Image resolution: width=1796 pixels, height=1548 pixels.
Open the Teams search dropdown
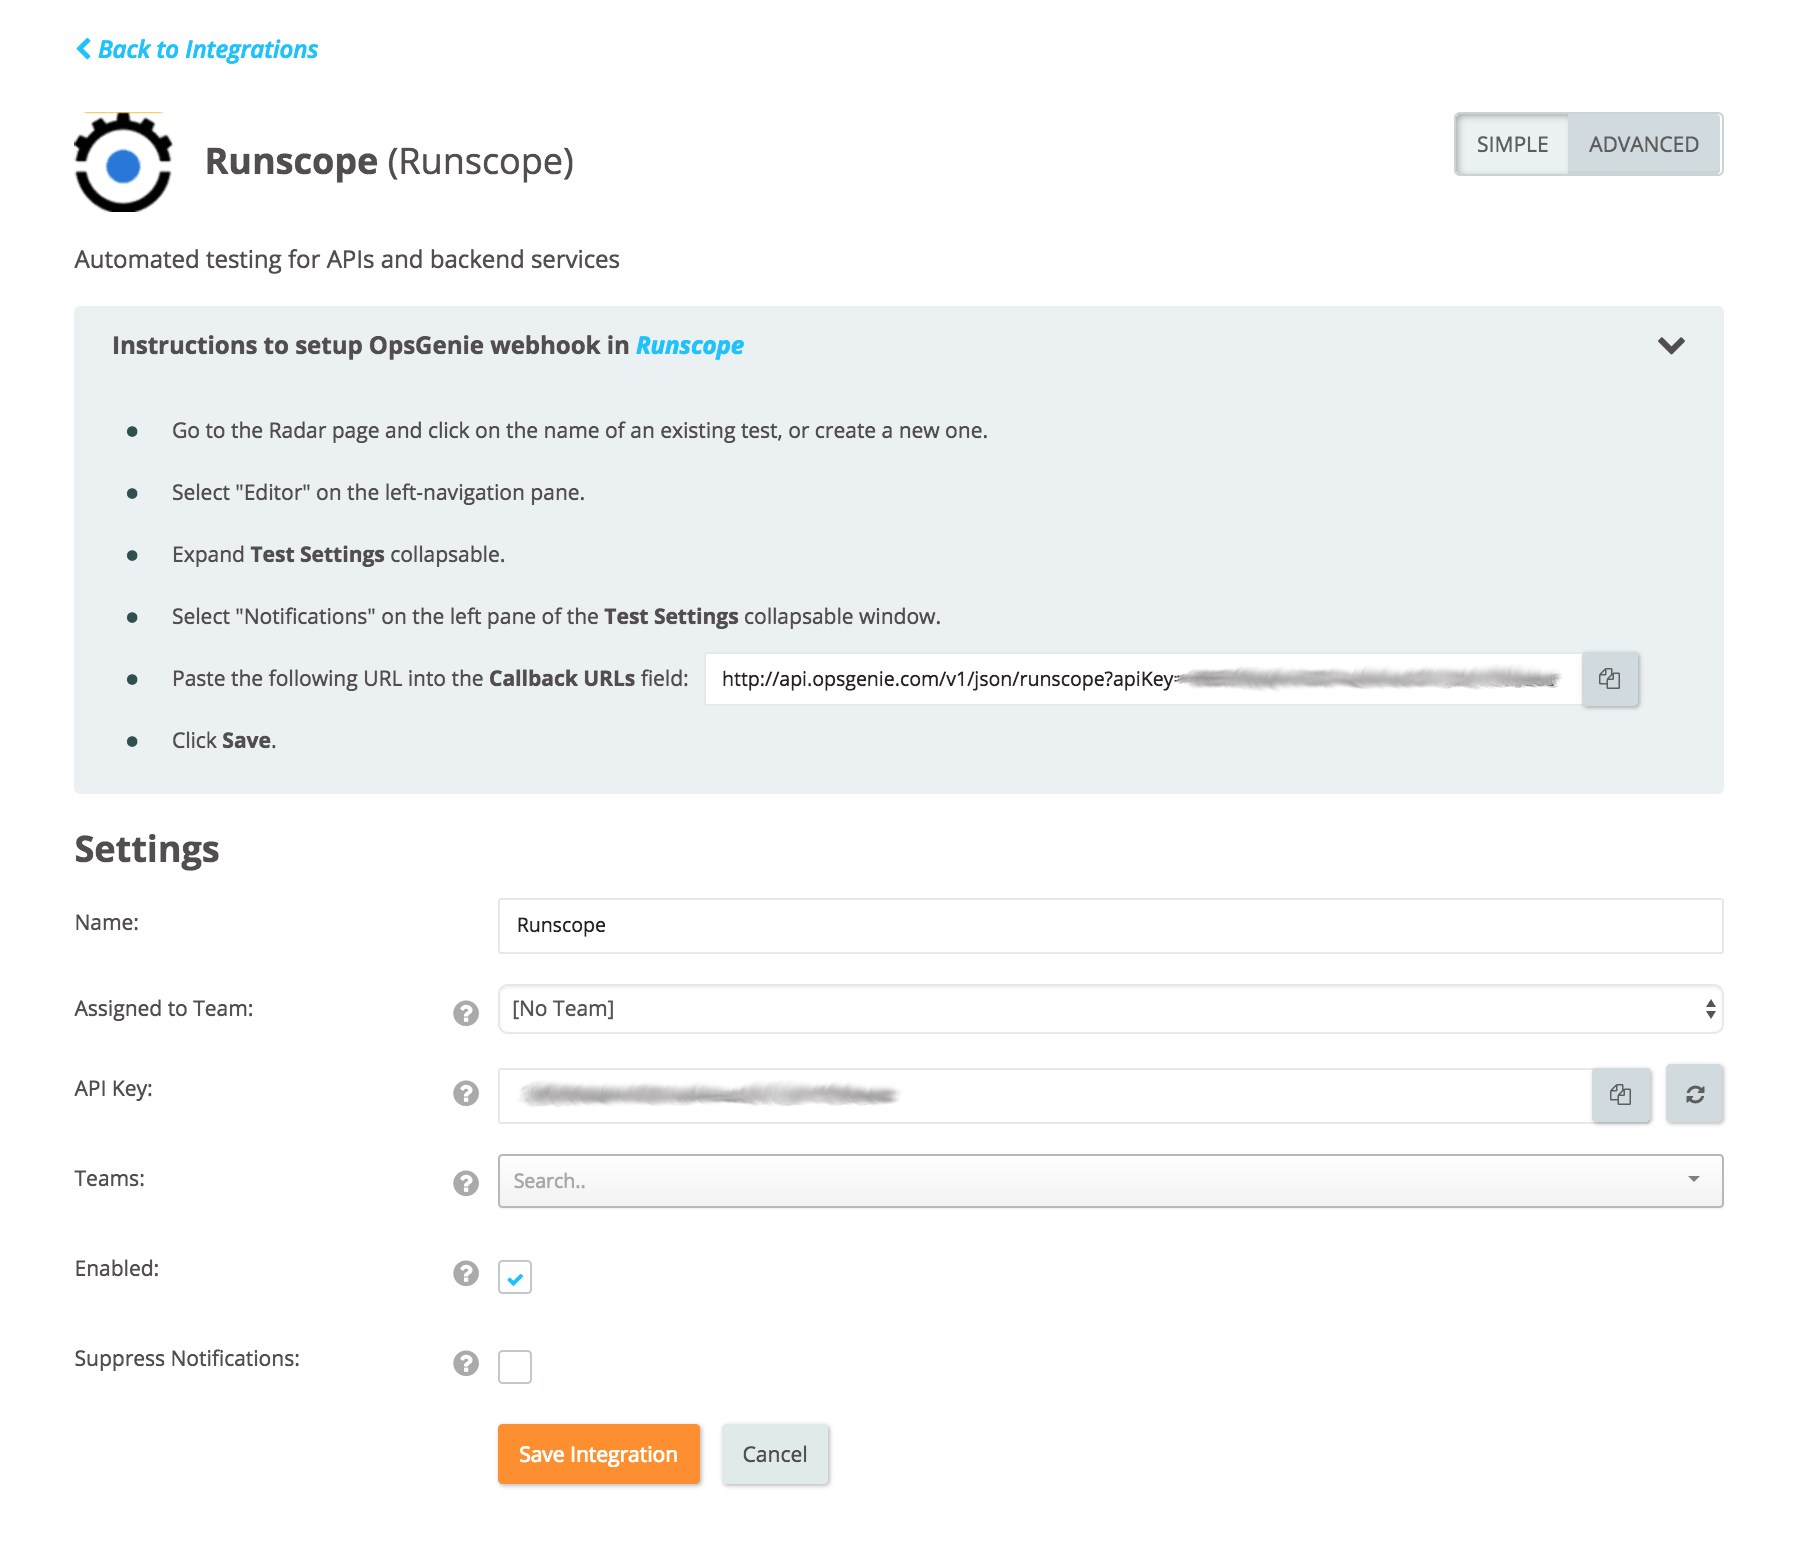pos(1110,1181)
